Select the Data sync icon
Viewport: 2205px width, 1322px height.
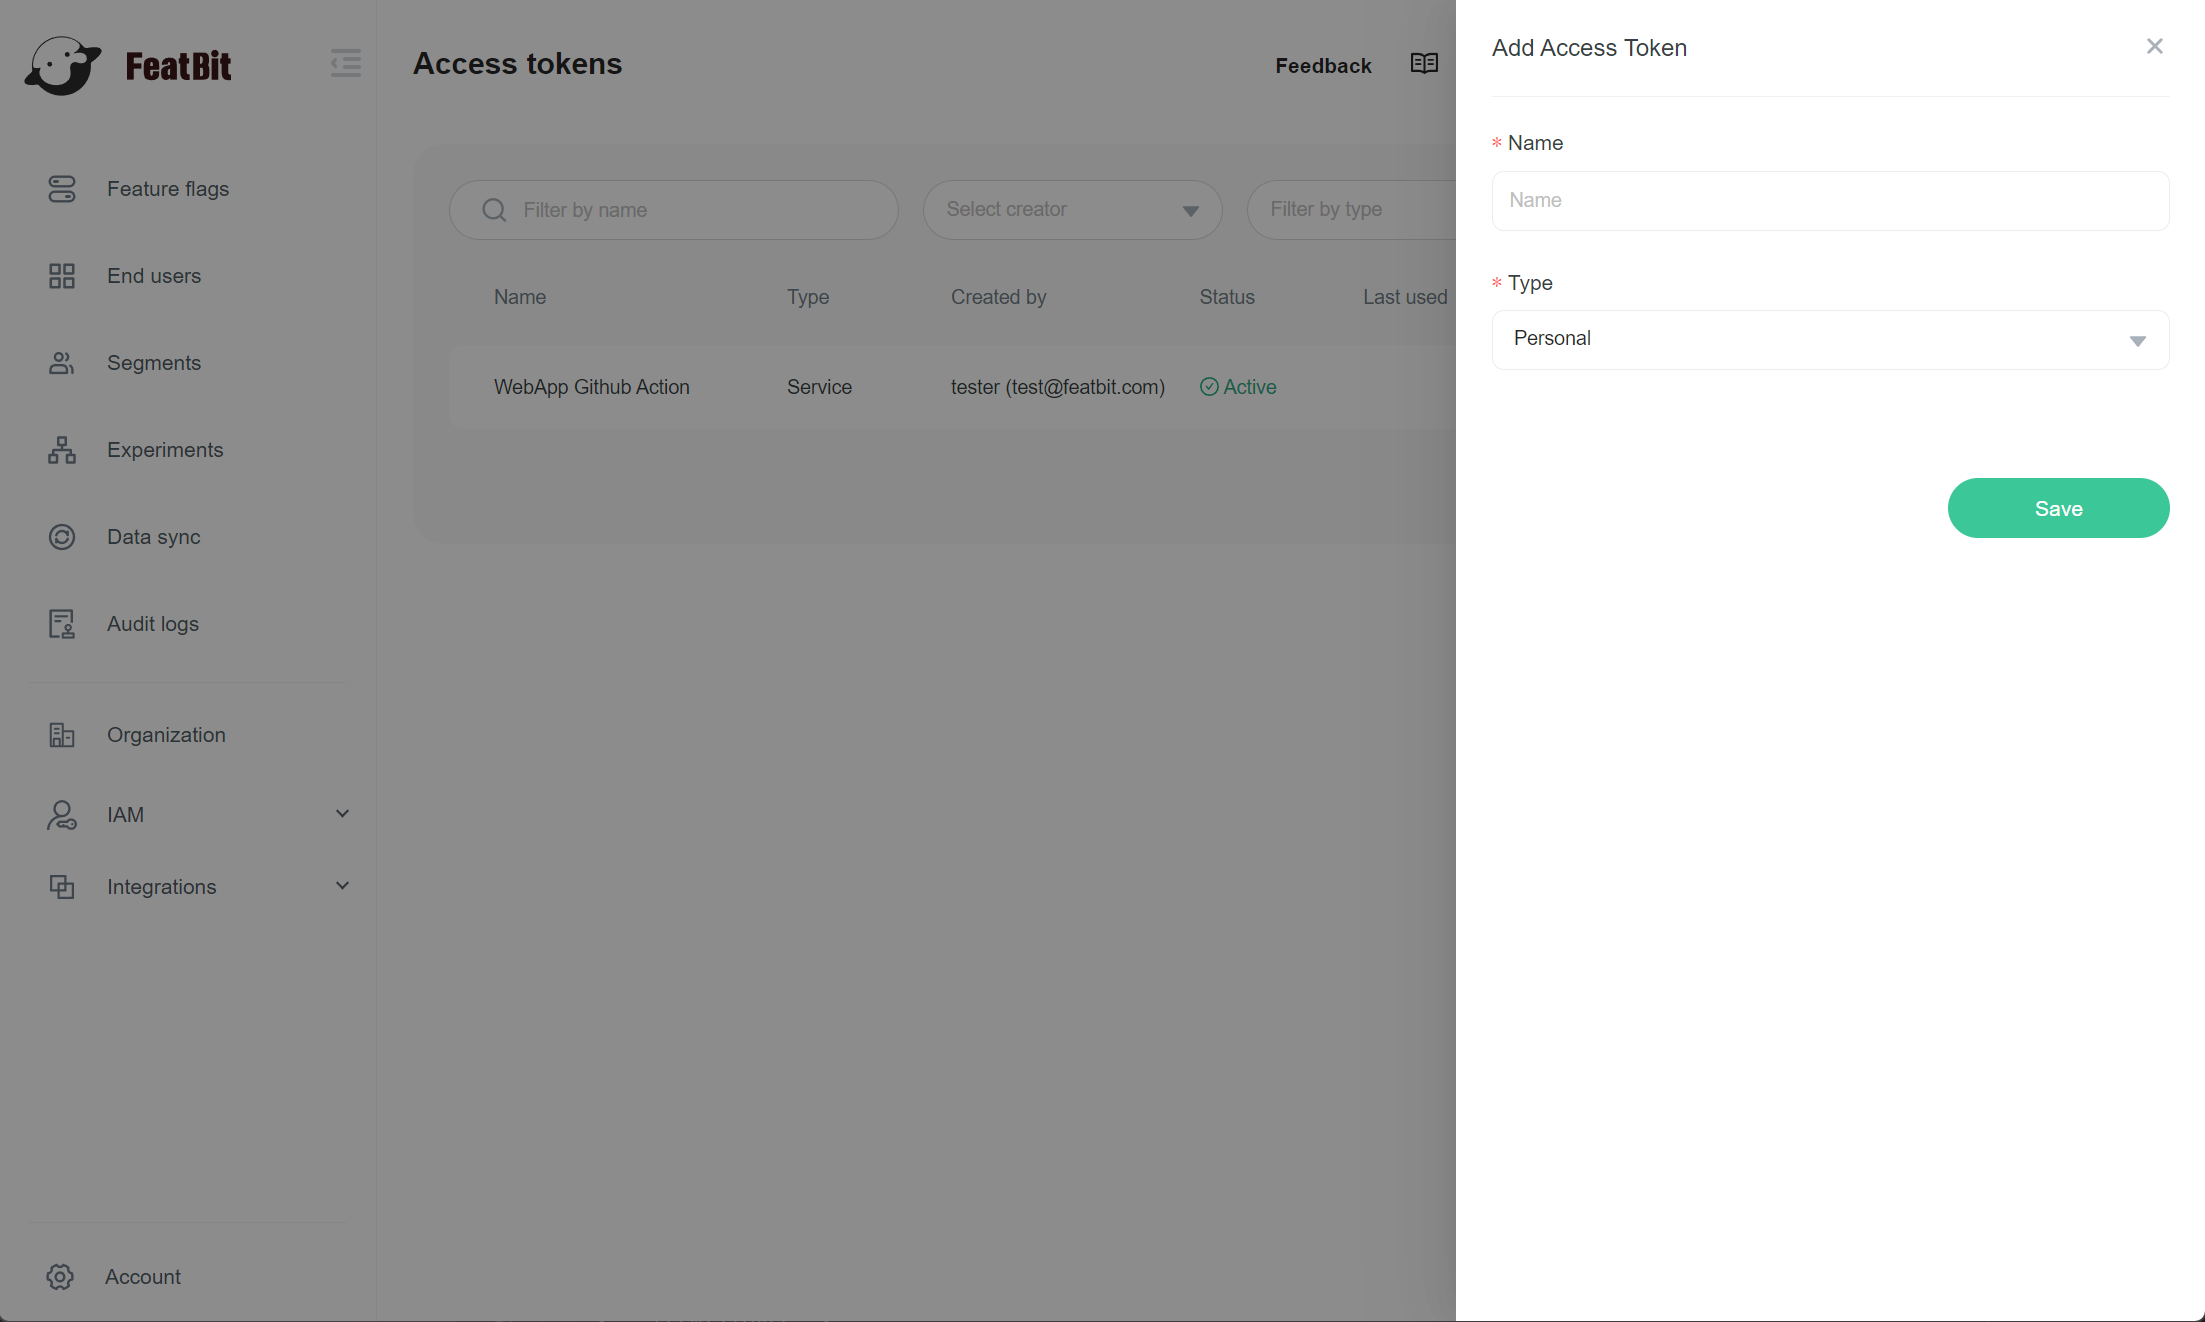click(62, 537)
